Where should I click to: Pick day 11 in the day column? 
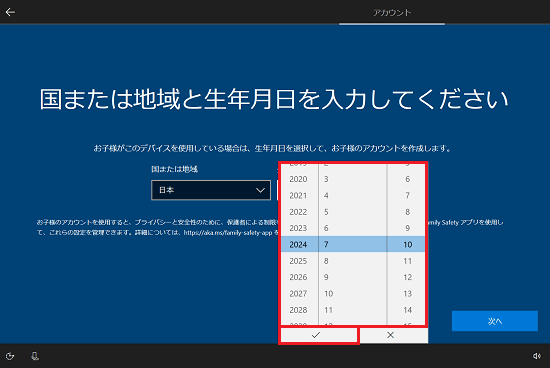[407, 261]
